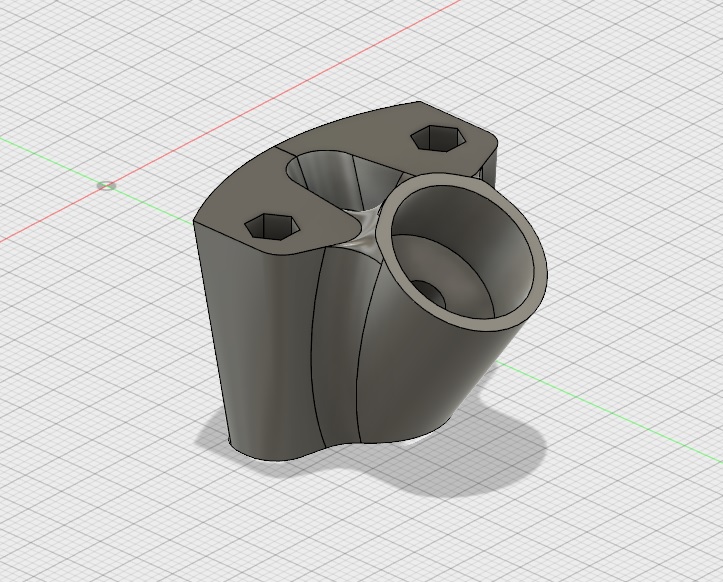Viewport: 723px width, 582px height.
Task: Pick the left hexagonal hole on model top
Action: point(273,226)
